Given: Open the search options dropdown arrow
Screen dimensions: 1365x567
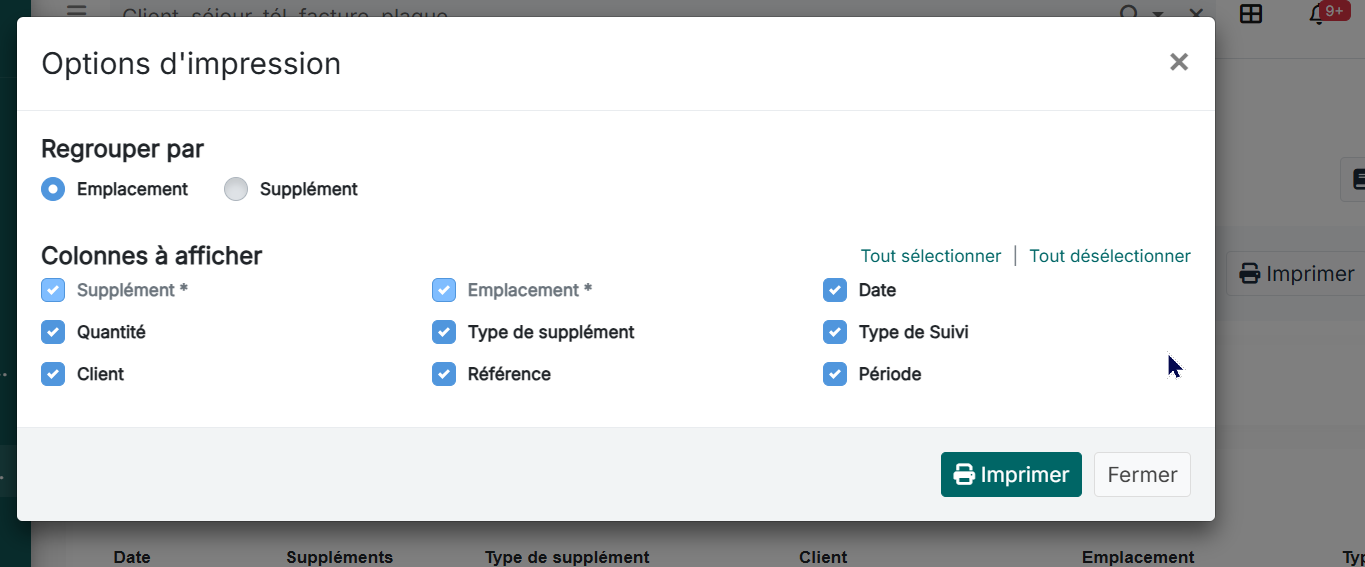Looking at the screenshot, I should (1158, 15).
